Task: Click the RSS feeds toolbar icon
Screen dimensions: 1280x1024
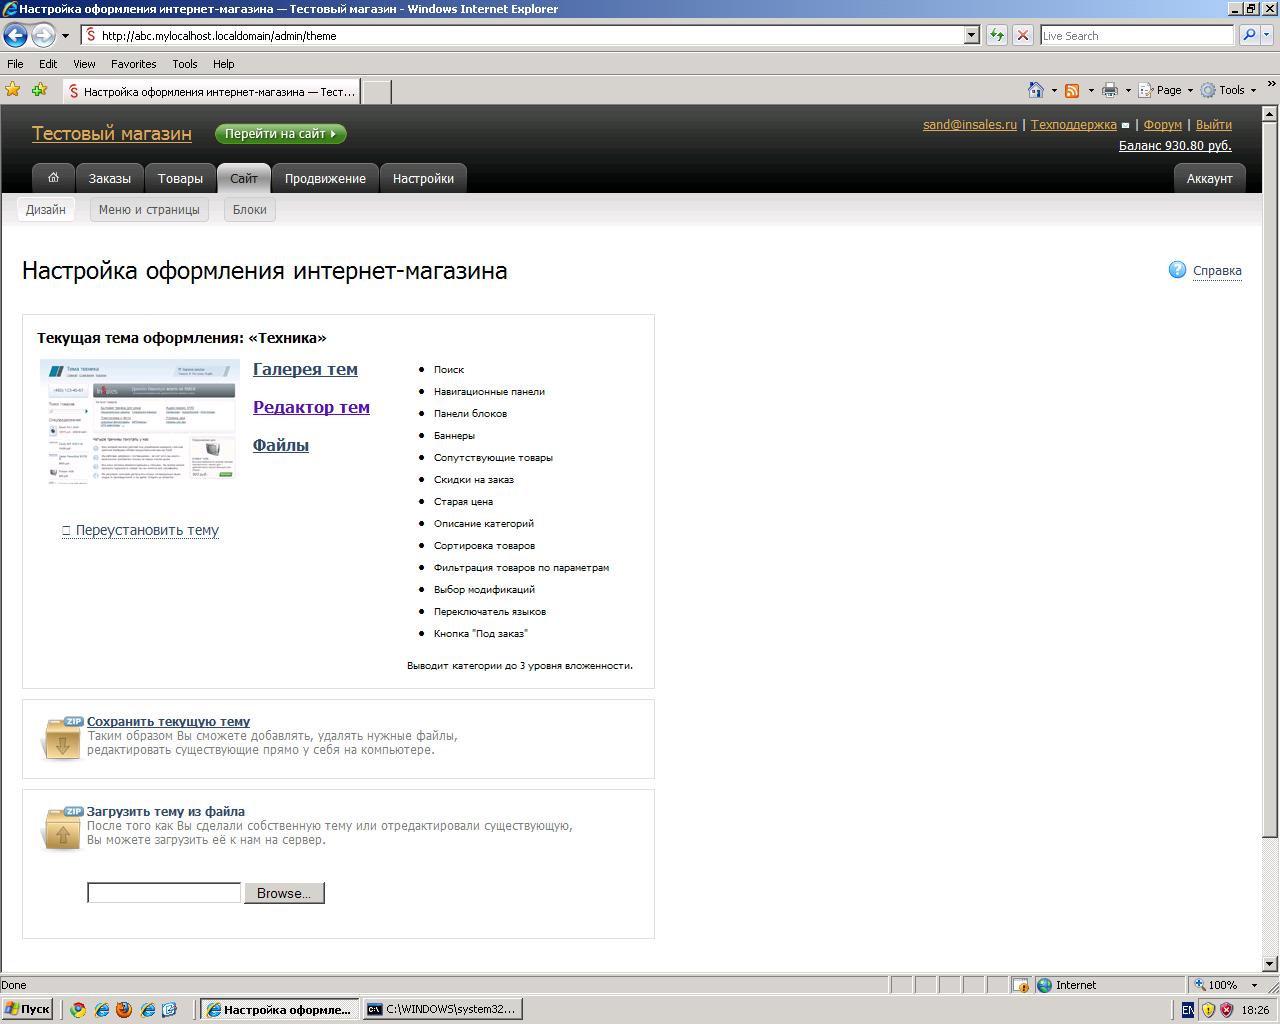Action: click(1072, 90)
